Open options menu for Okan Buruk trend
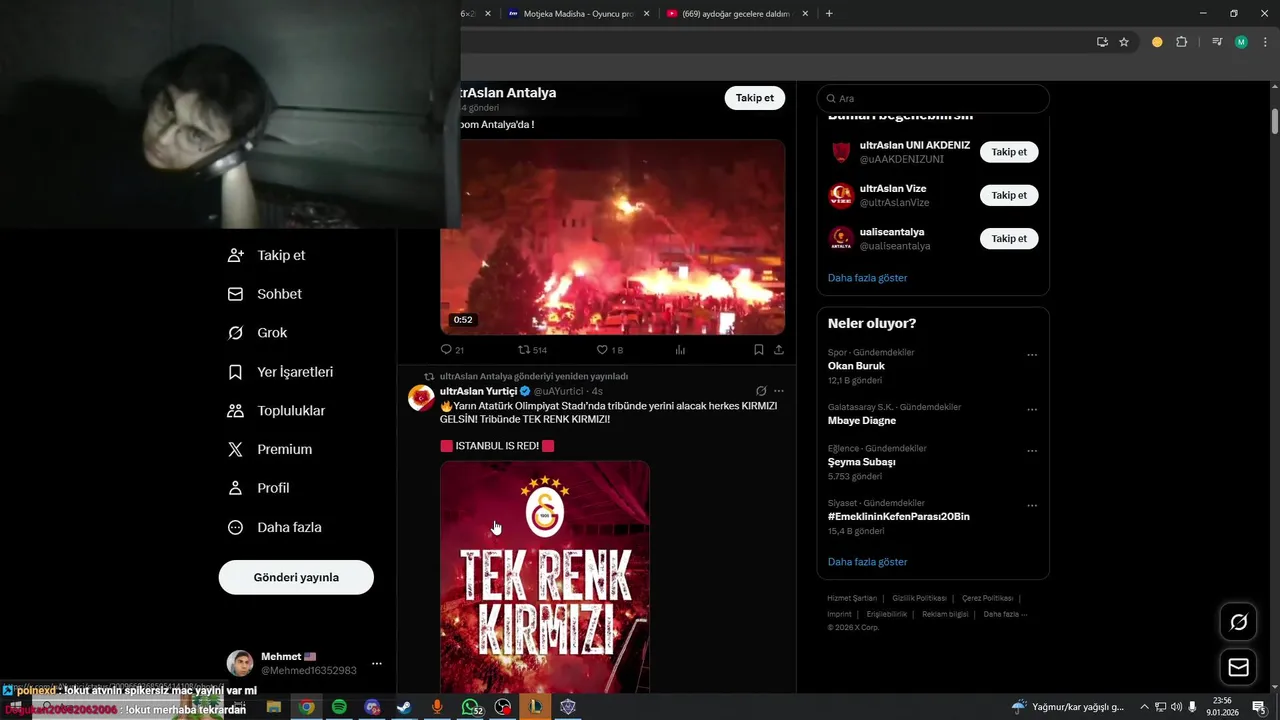The image size is (1280, 720). [1032, 355]
